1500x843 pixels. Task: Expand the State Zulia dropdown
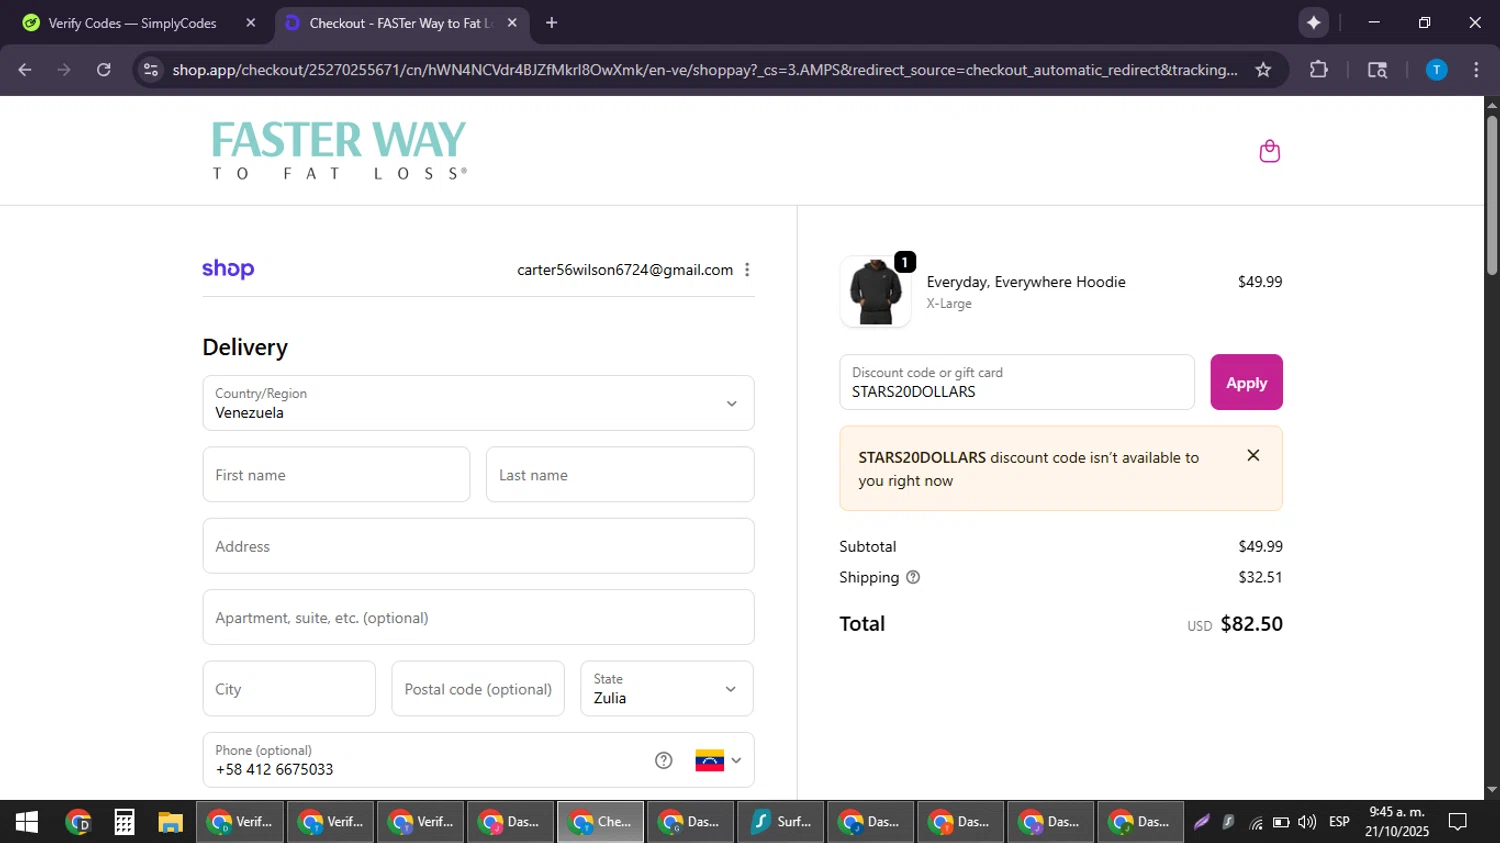click(x=667, y=689)
